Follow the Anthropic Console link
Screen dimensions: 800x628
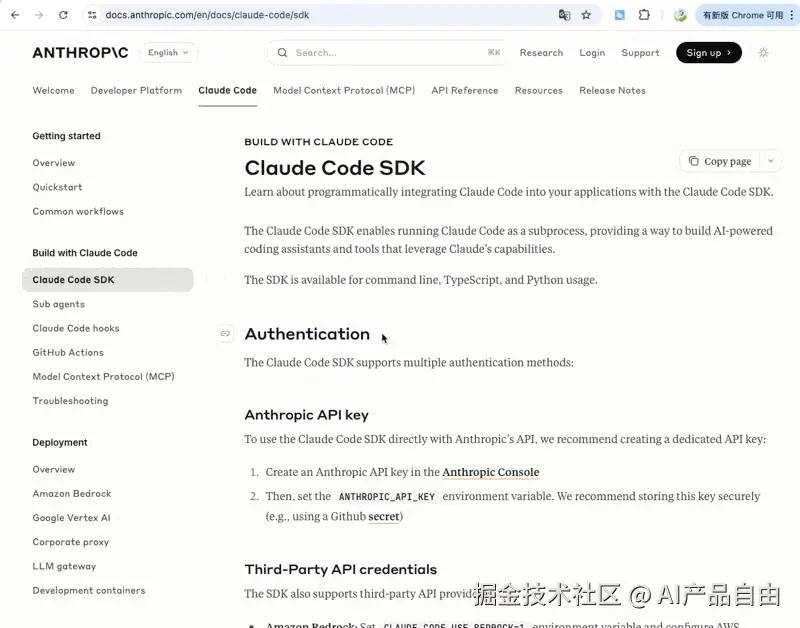pos(490,472)
